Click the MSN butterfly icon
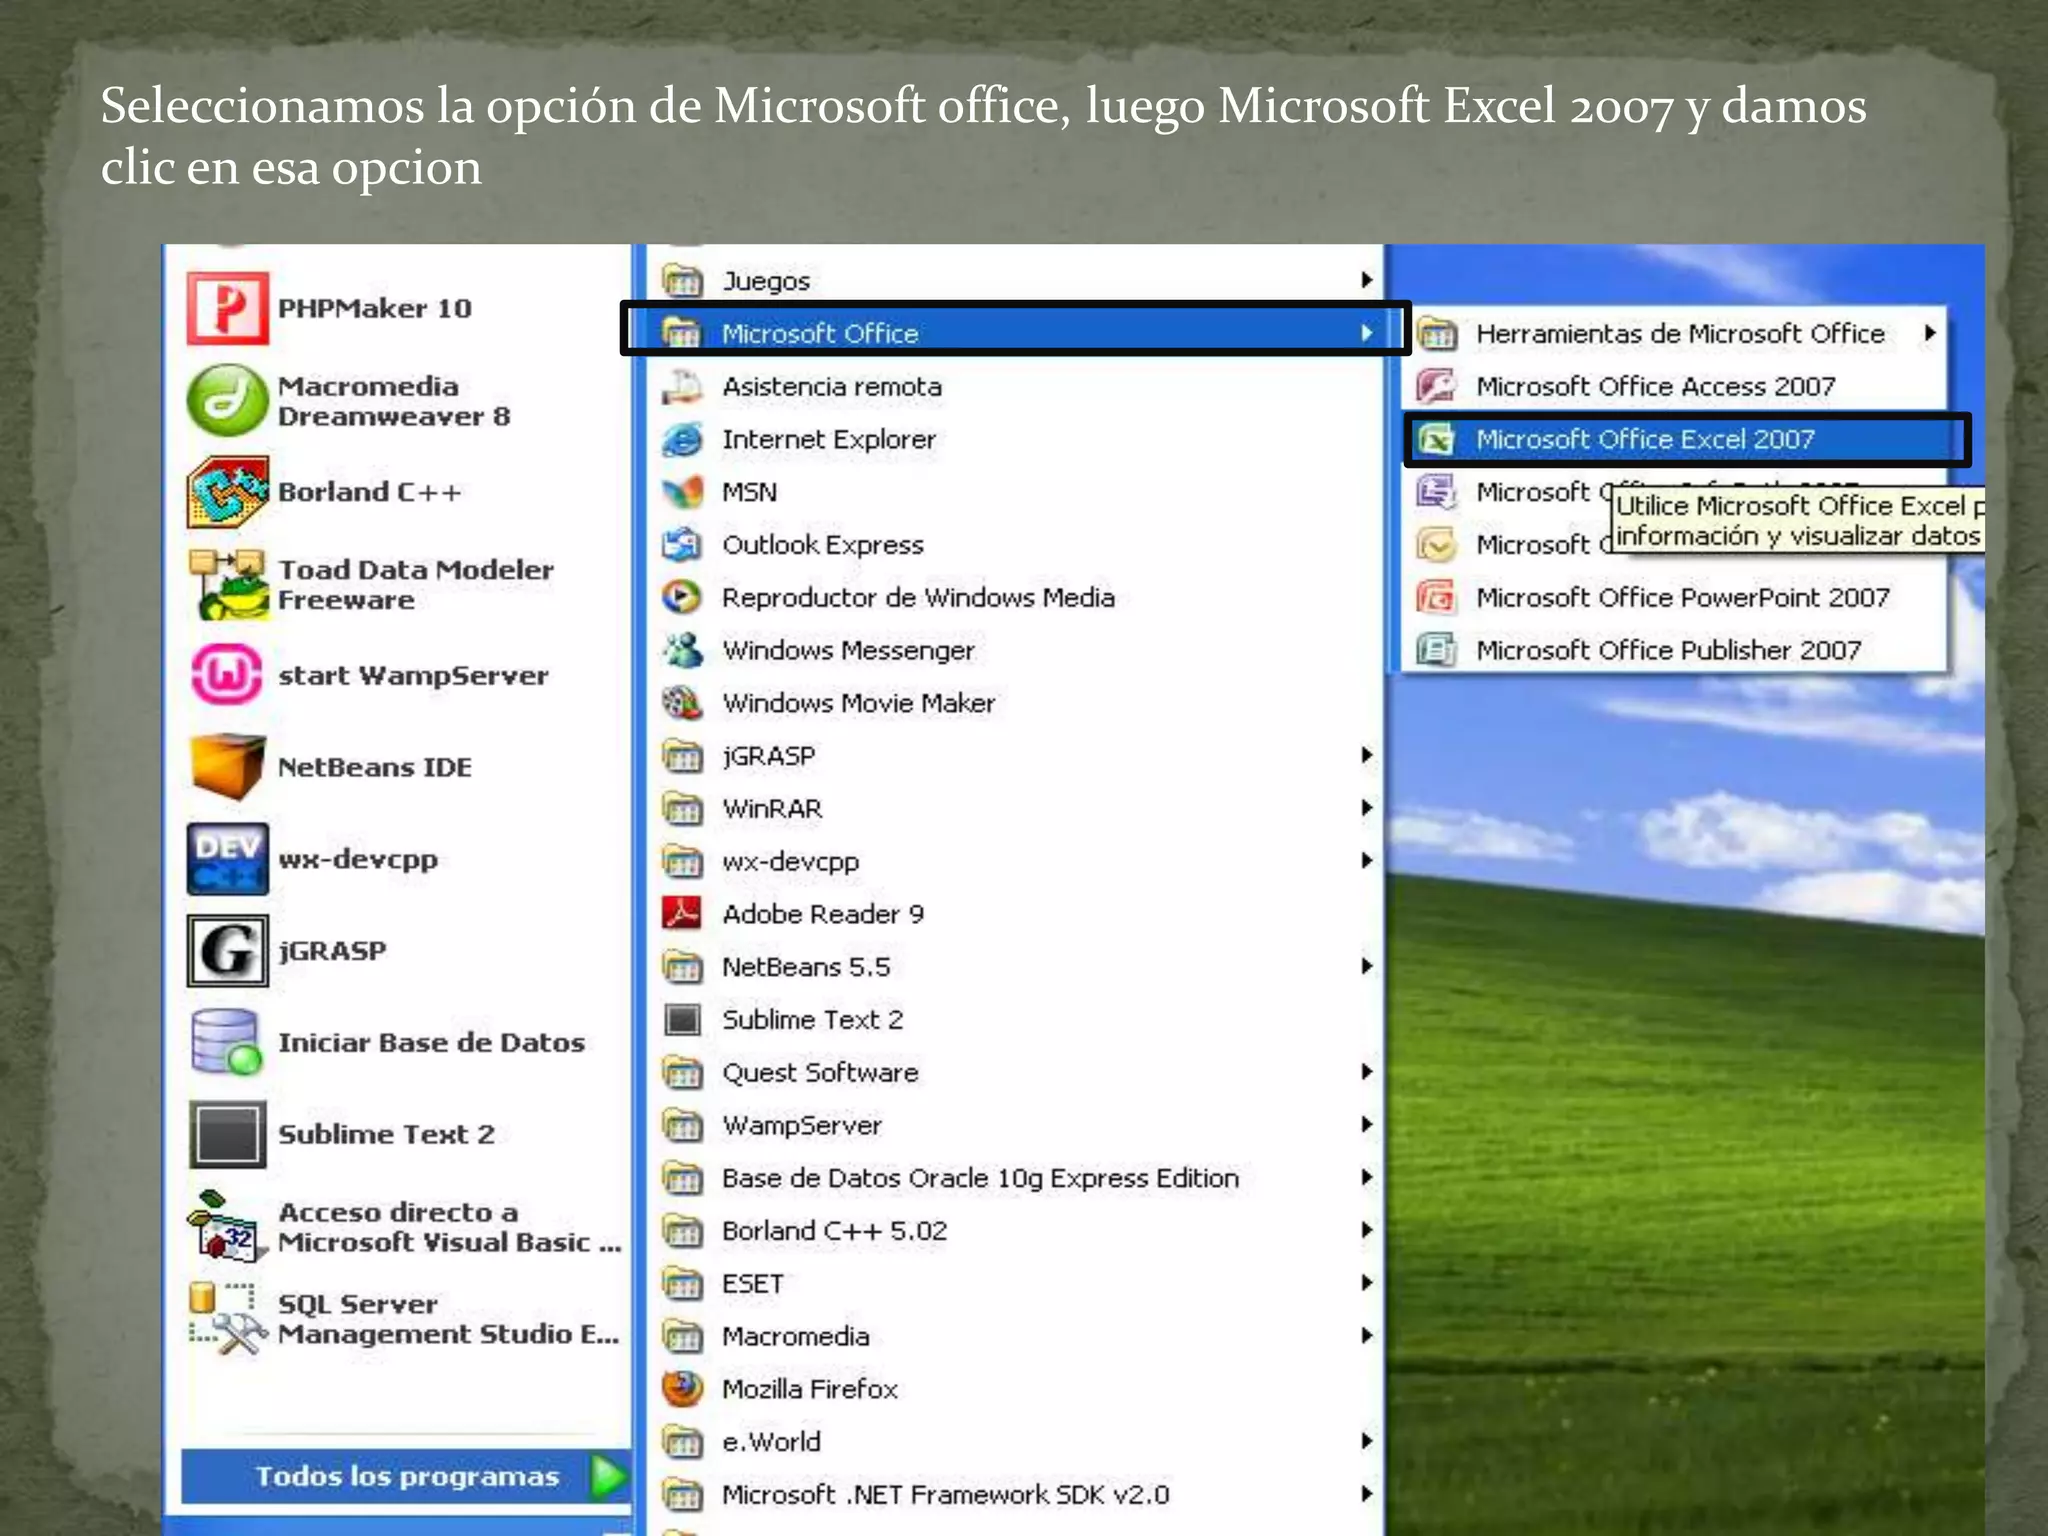The image size is (2048, 1536). click(x=683, y=492)
